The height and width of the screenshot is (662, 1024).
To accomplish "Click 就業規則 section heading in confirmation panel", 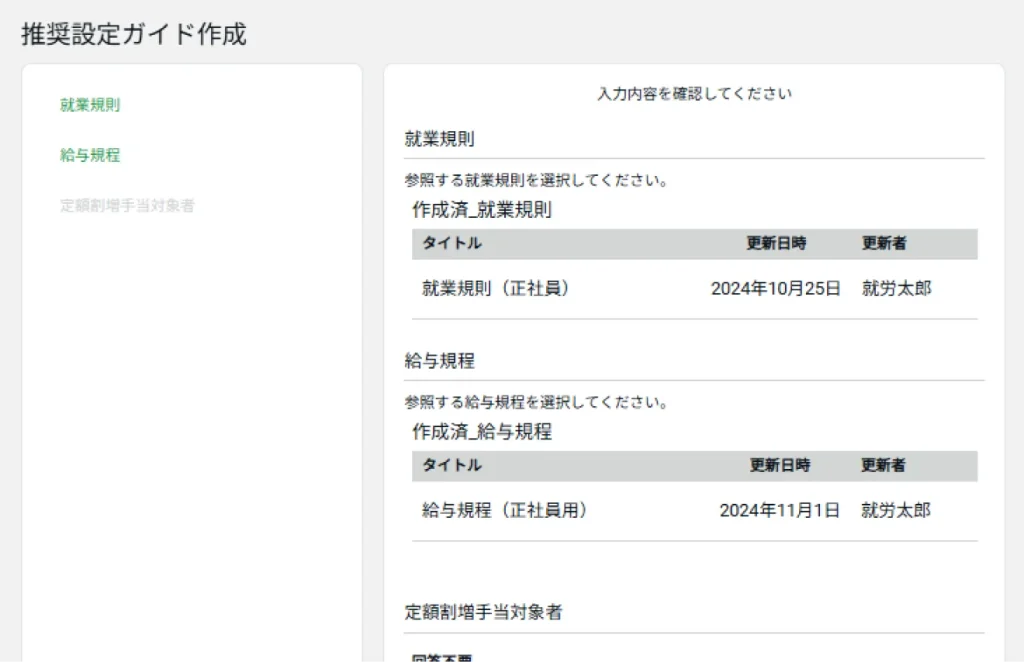I will point(439,139).
